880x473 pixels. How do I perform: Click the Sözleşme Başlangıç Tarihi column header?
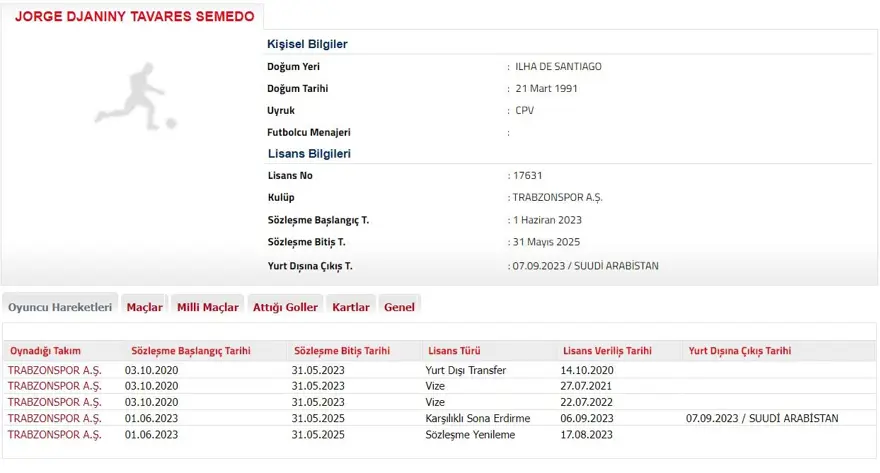pos(191,351)
